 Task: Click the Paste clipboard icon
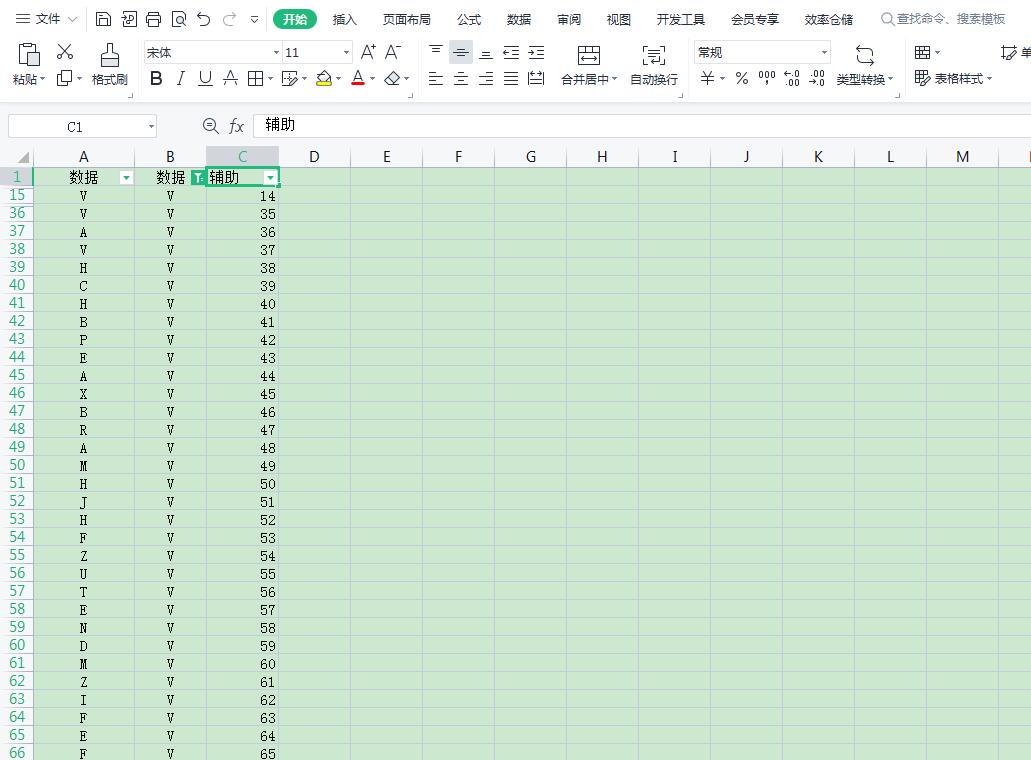click(28, 55)
